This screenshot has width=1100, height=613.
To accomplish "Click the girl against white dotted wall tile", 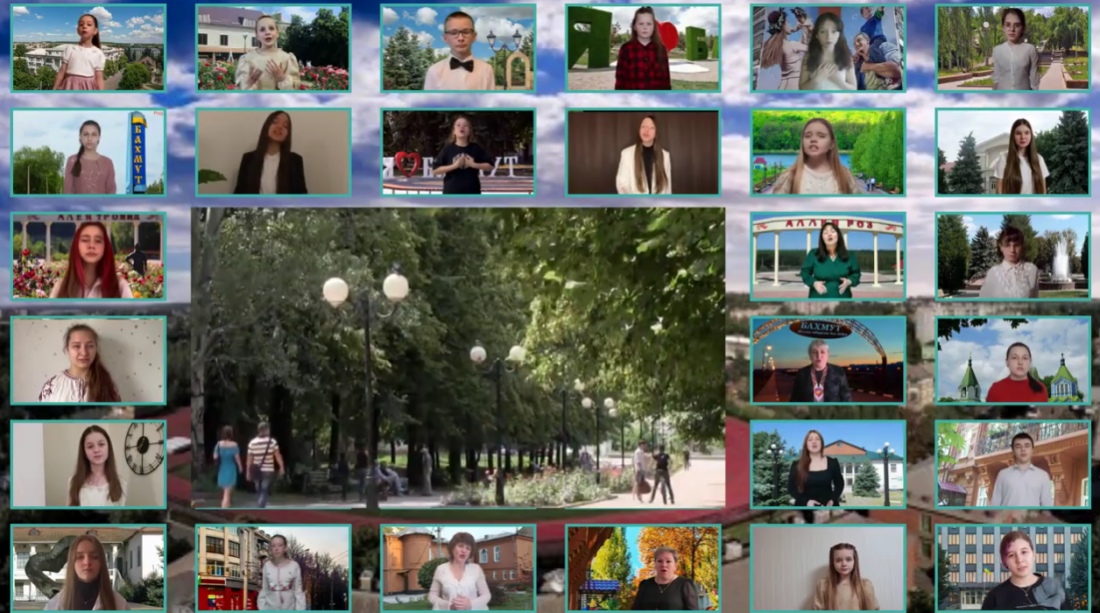I will pos(88,360).
